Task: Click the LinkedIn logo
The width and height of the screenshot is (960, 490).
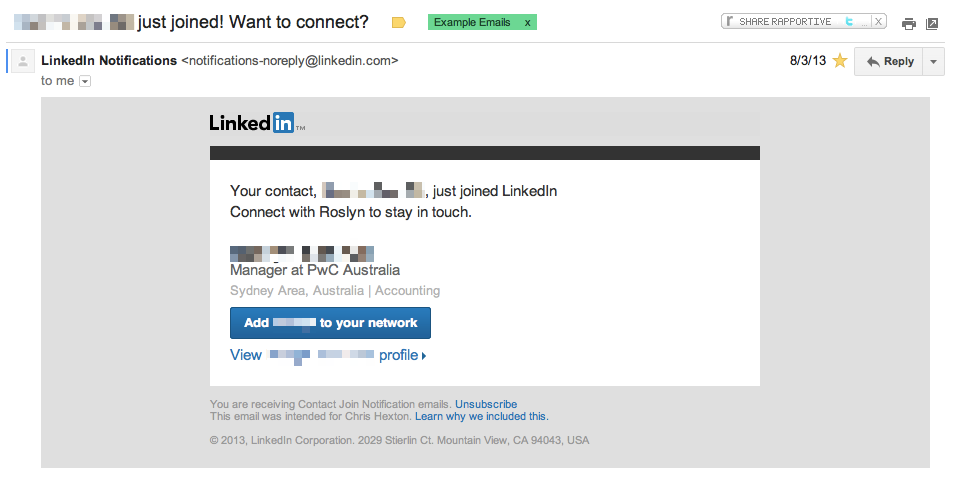Action: 256,123
